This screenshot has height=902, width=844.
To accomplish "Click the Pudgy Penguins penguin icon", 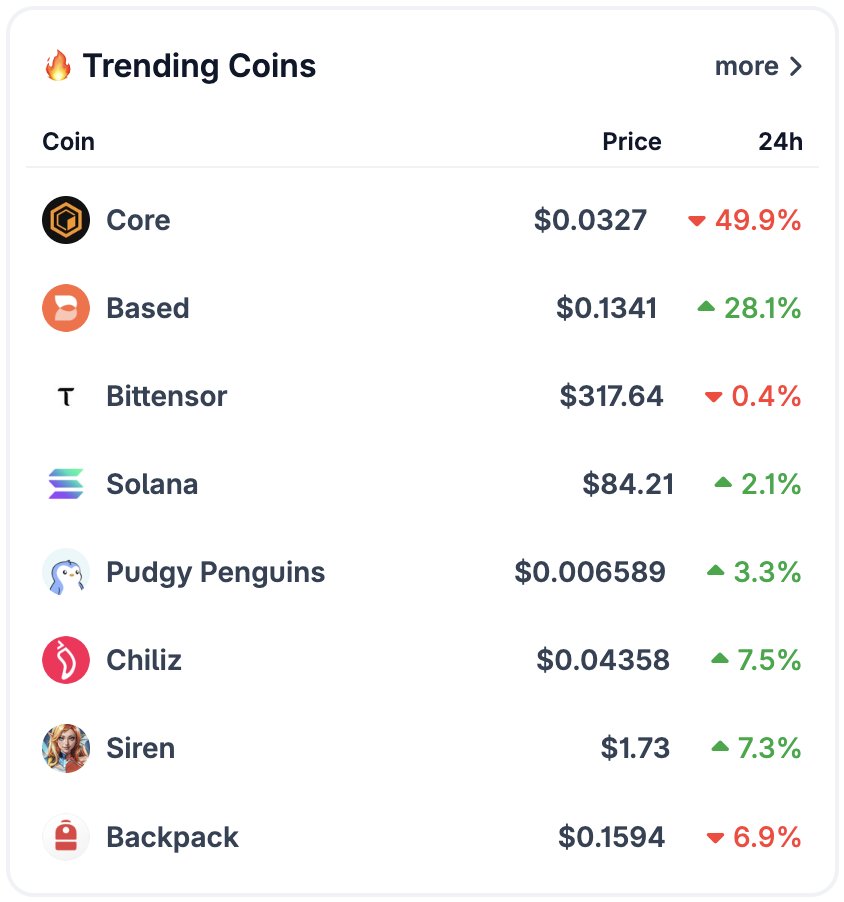I will (66, 572).
